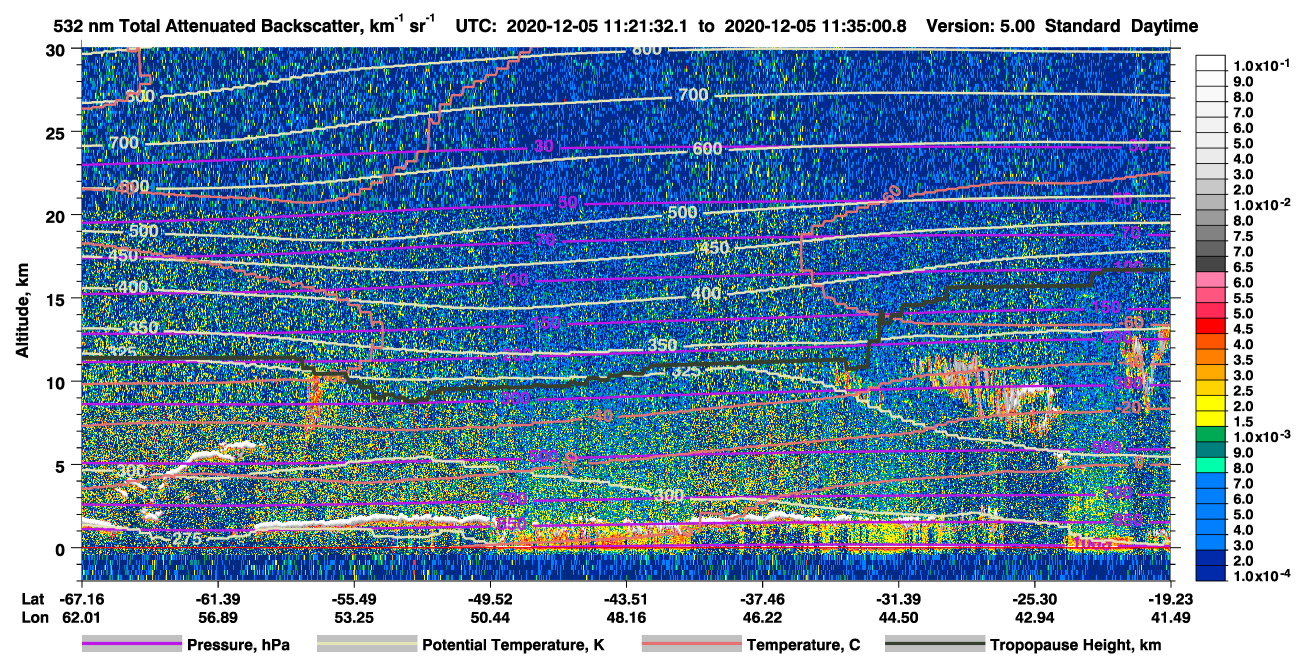Click the altitude axis tick label 15
Image resolution: width=1300 pixels, height=667 pixels.
tap(57, 298)
